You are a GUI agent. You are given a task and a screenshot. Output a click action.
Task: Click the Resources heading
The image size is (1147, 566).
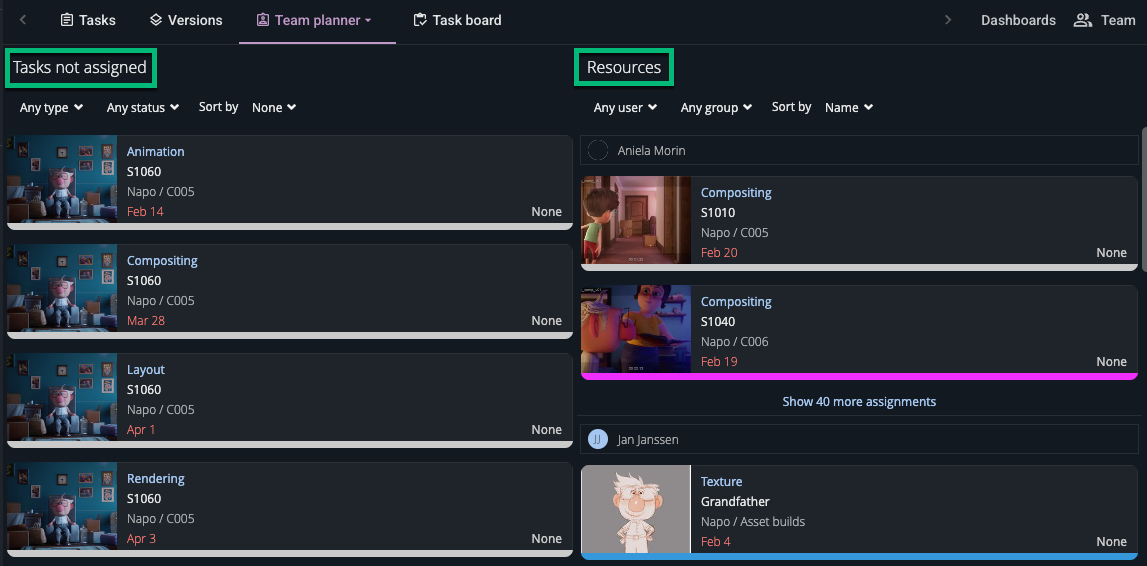(623, 67)
